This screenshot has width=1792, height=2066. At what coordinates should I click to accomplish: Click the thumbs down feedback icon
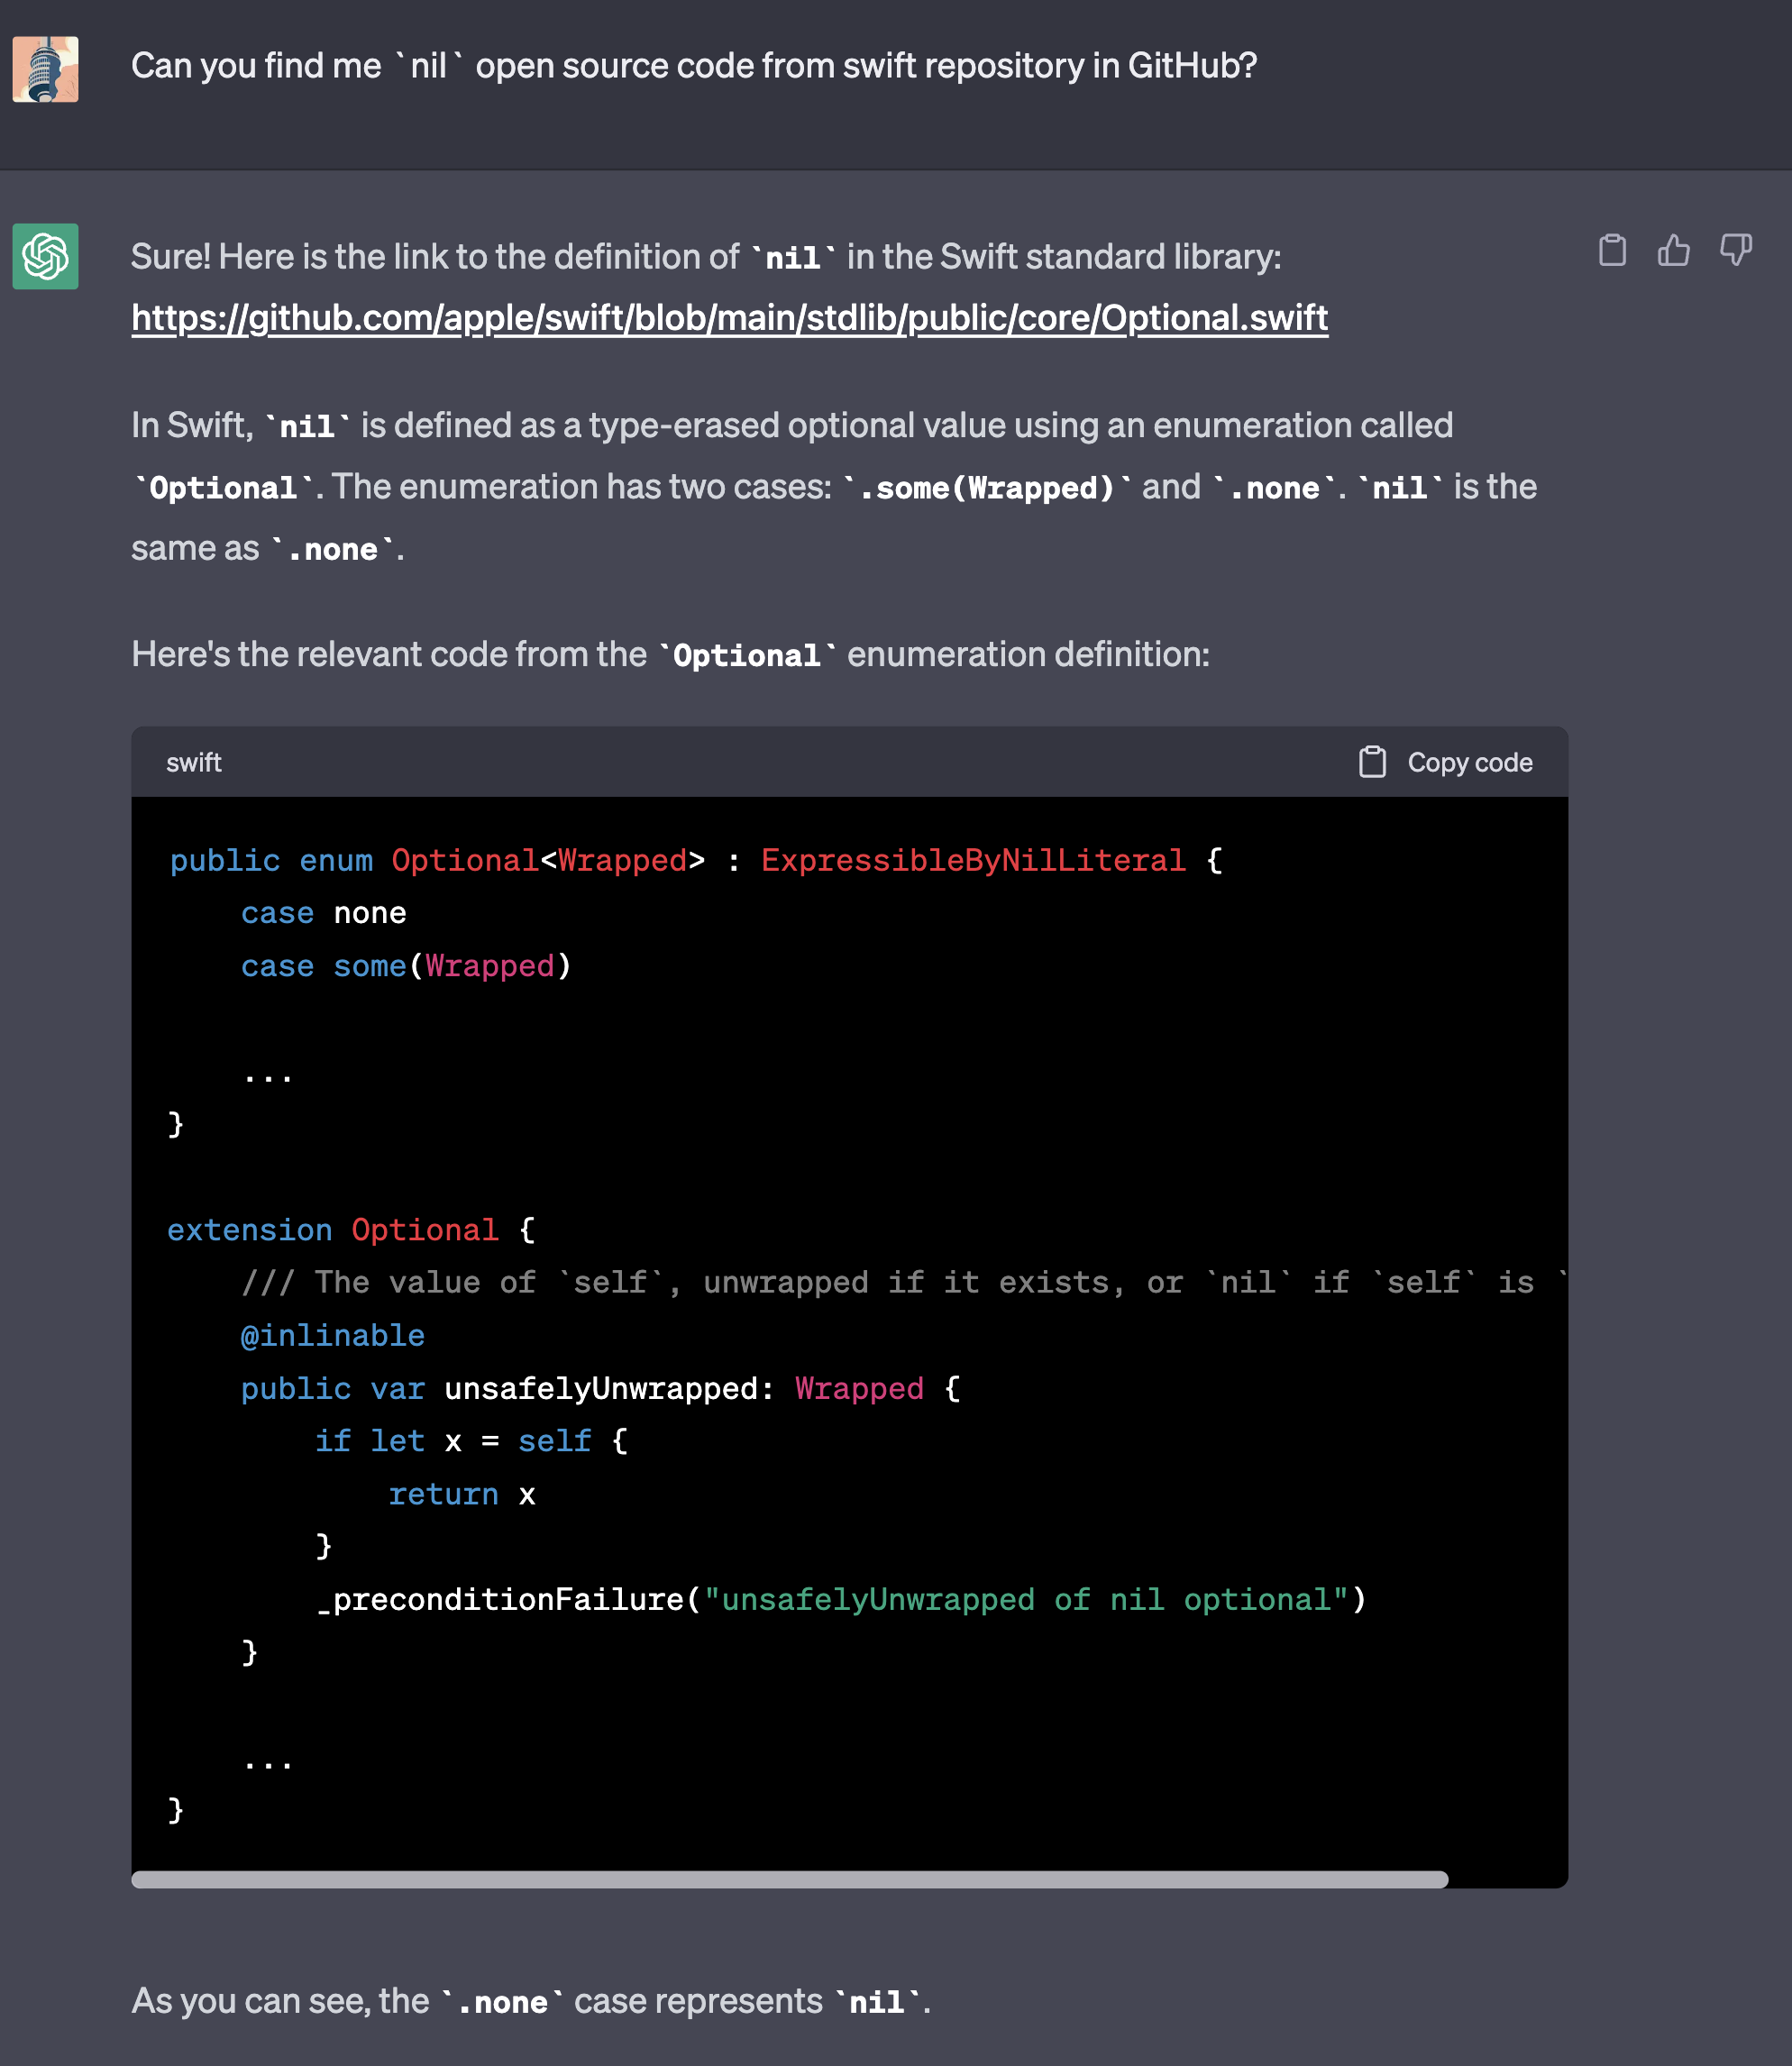click(x=1735, y=250)
